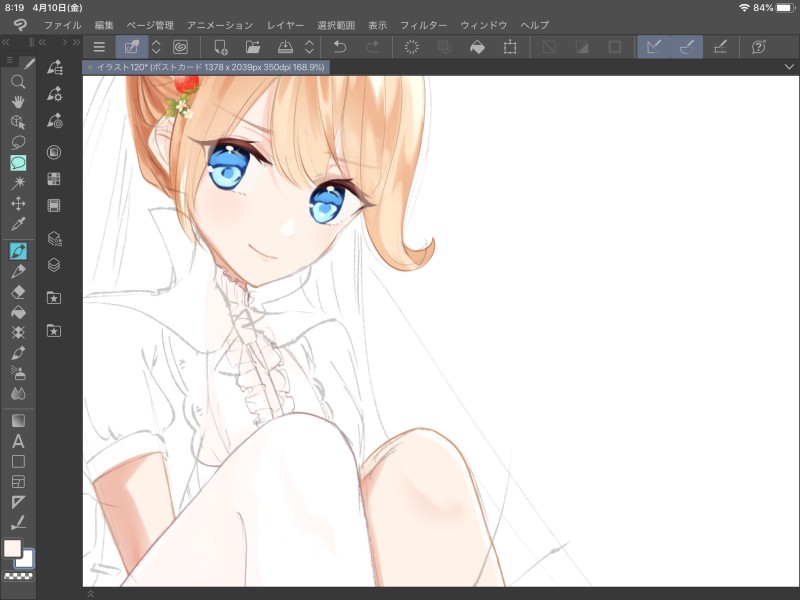Click the Scale/Rotate transform icon
This screenshot has width=800, height=600.
coord(510,47)
